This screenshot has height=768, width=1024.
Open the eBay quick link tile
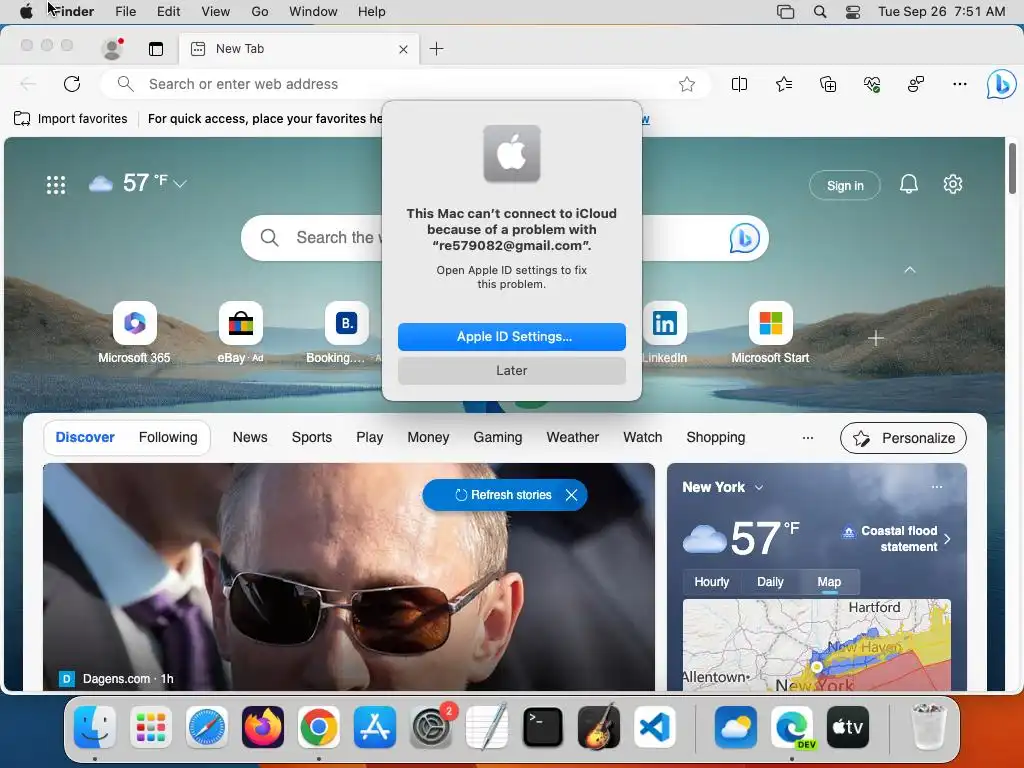point(240,323)
